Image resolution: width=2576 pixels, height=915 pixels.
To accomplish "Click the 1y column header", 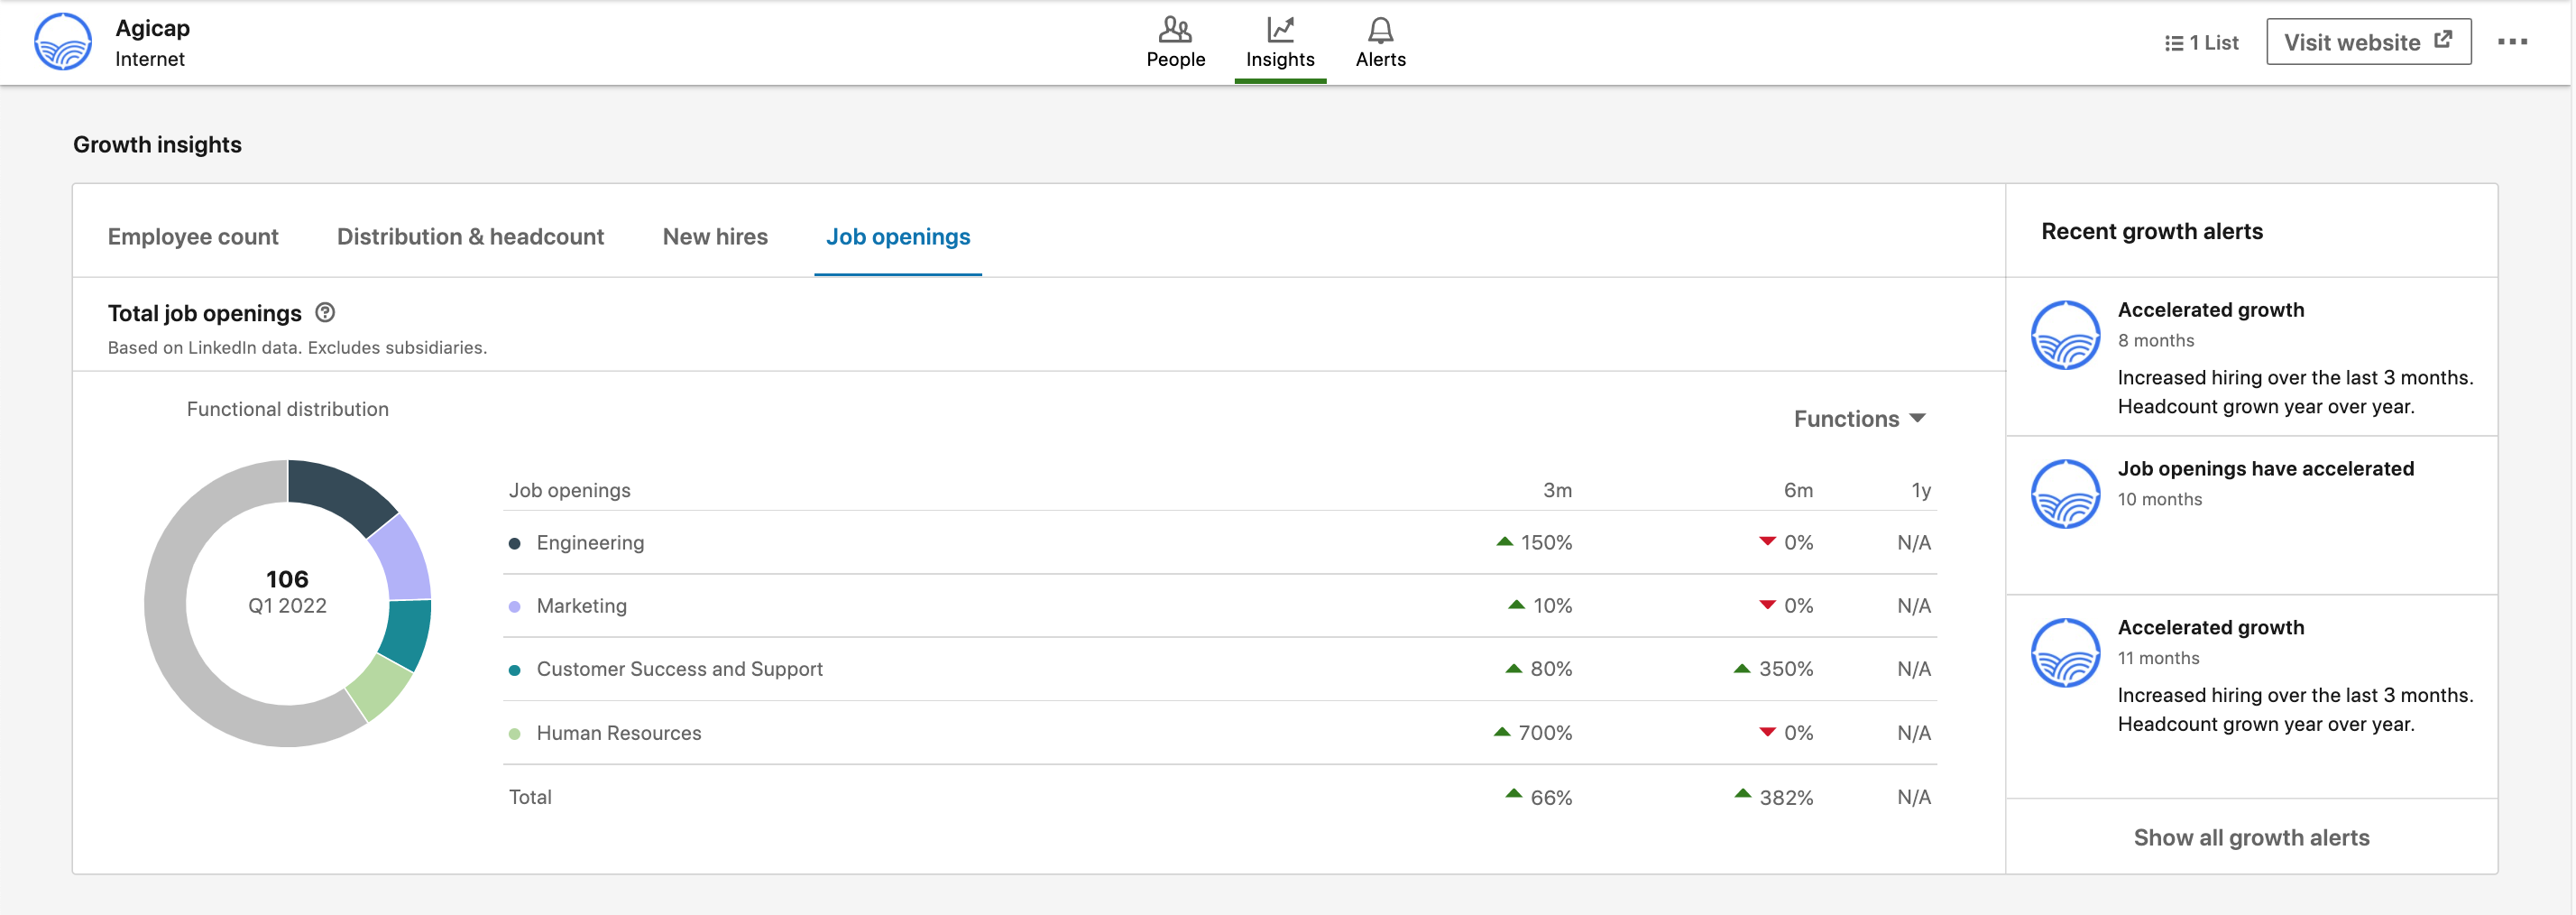I will 1921,490.
